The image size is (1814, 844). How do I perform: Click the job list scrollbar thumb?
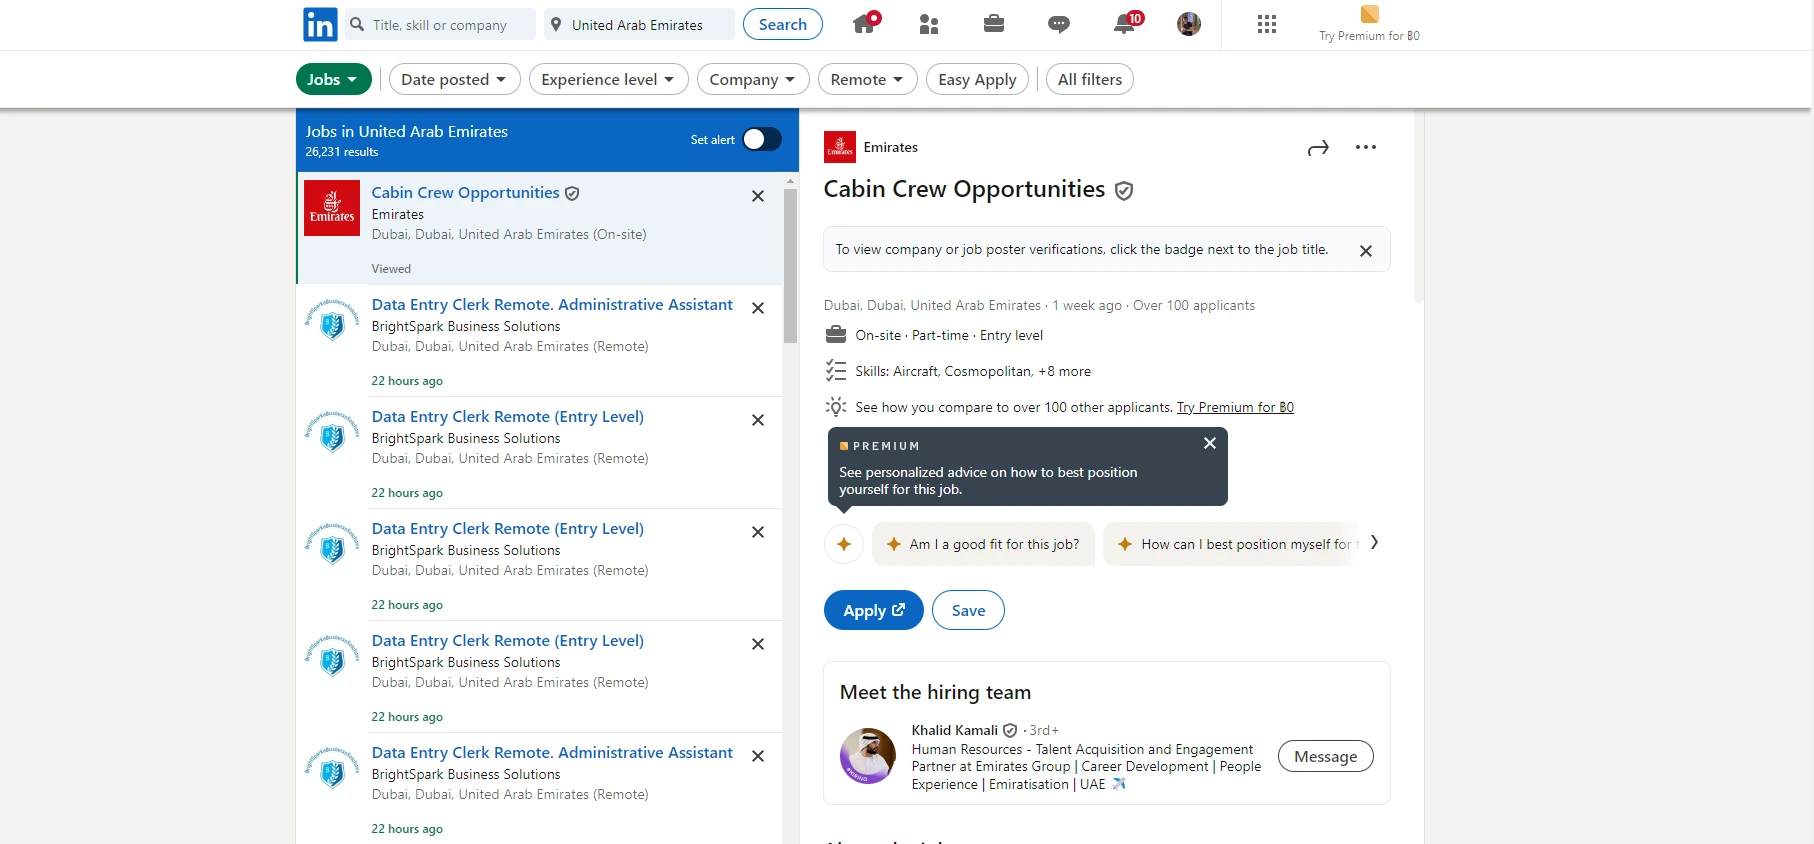coord(790,265)
